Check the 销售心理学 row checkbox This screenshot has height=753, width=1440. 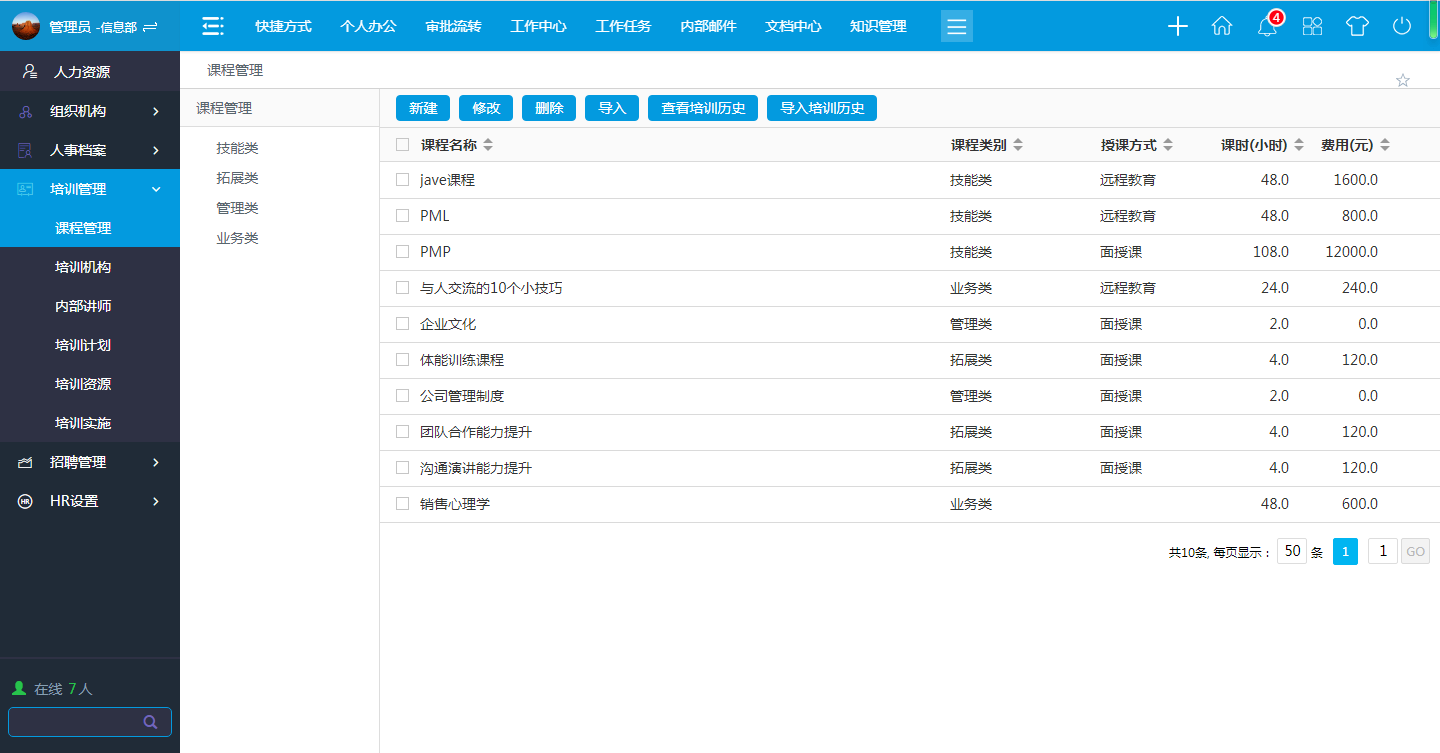pyautogui.click(x=402, y=504)
